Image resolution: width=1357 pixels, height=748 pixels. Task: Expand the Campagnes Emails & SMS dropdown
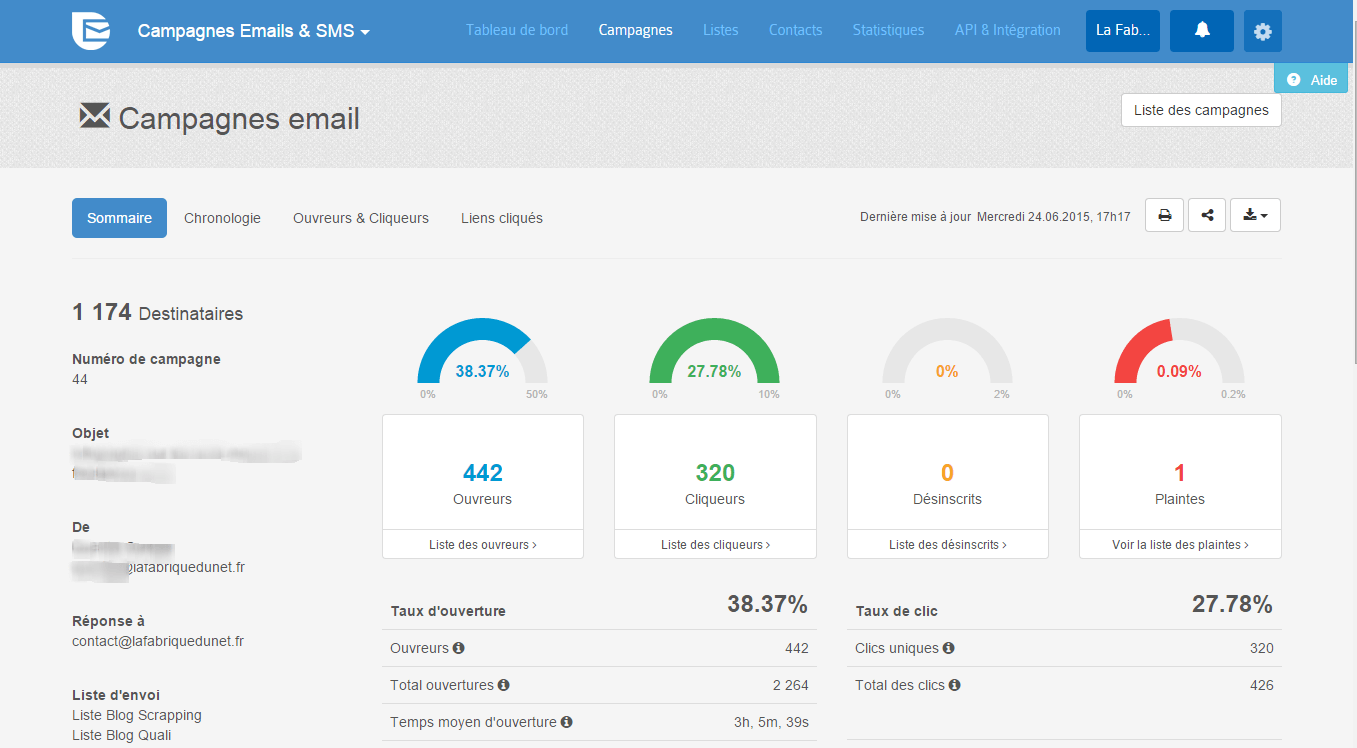click(253, 31)
